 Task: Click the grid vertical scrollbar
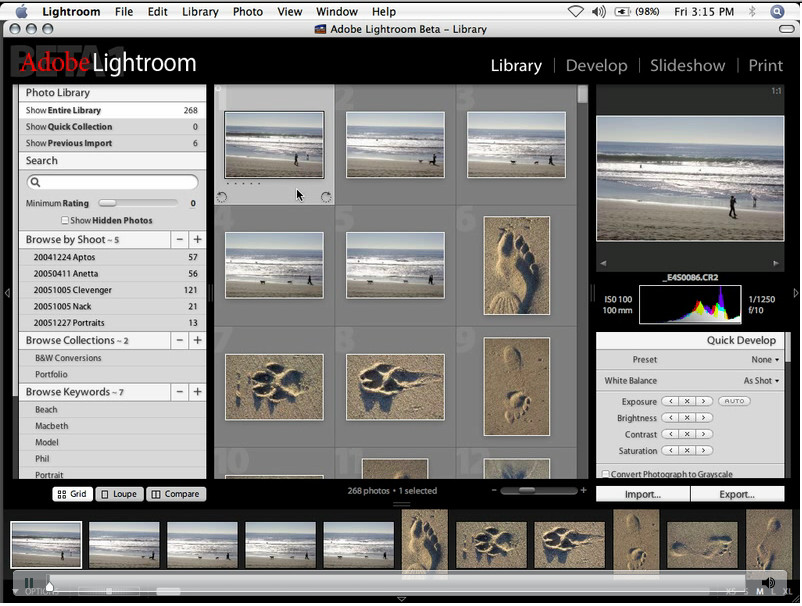coord(582,281)
